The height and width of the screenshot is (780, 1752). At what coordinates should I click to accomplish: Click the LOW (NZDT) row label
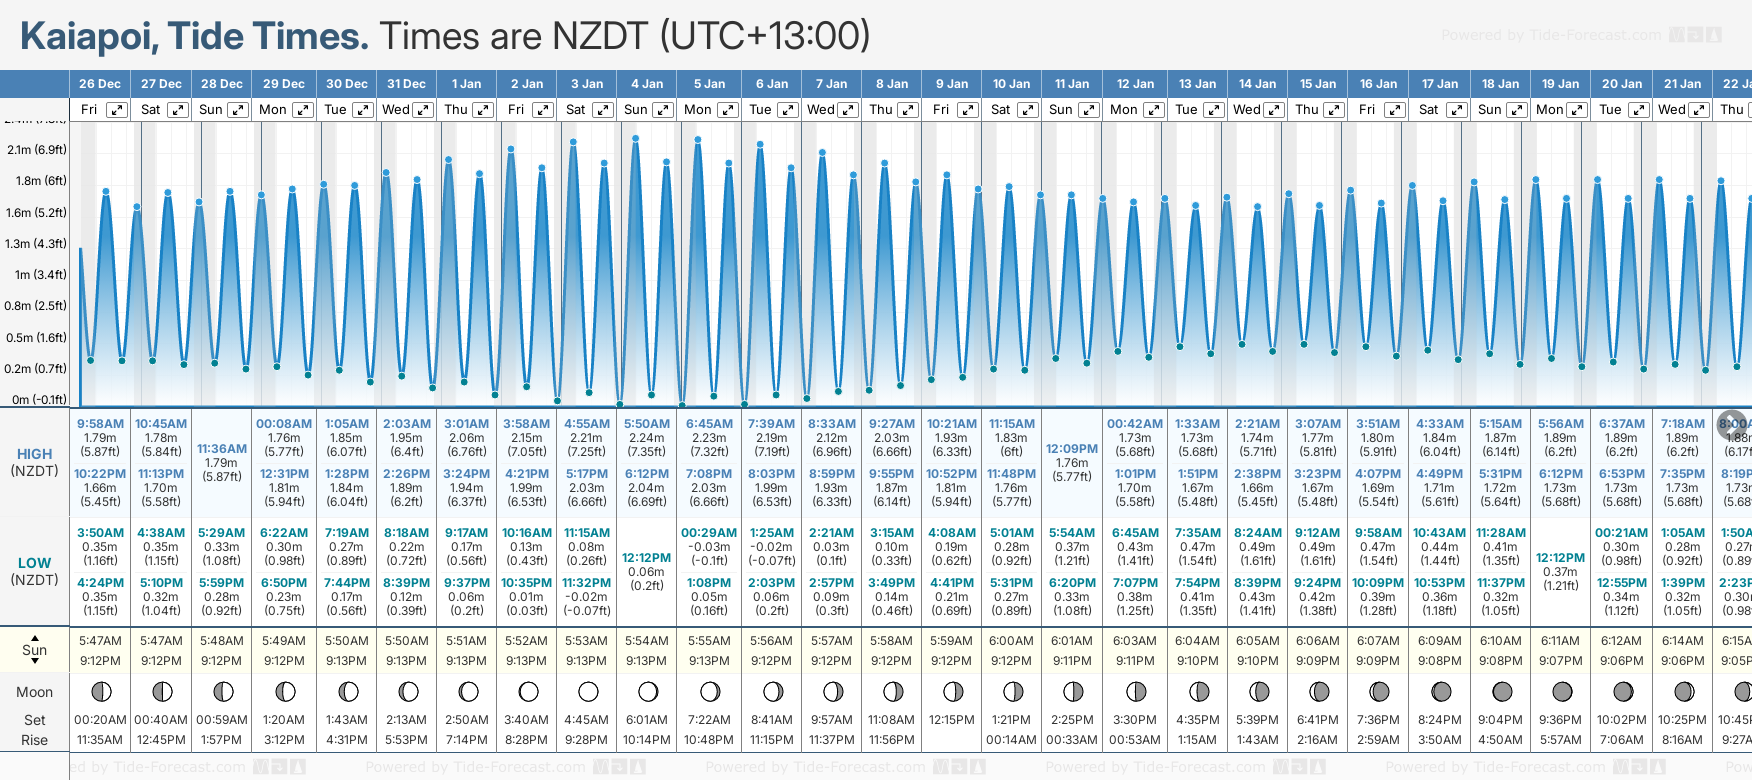(35, 571)
